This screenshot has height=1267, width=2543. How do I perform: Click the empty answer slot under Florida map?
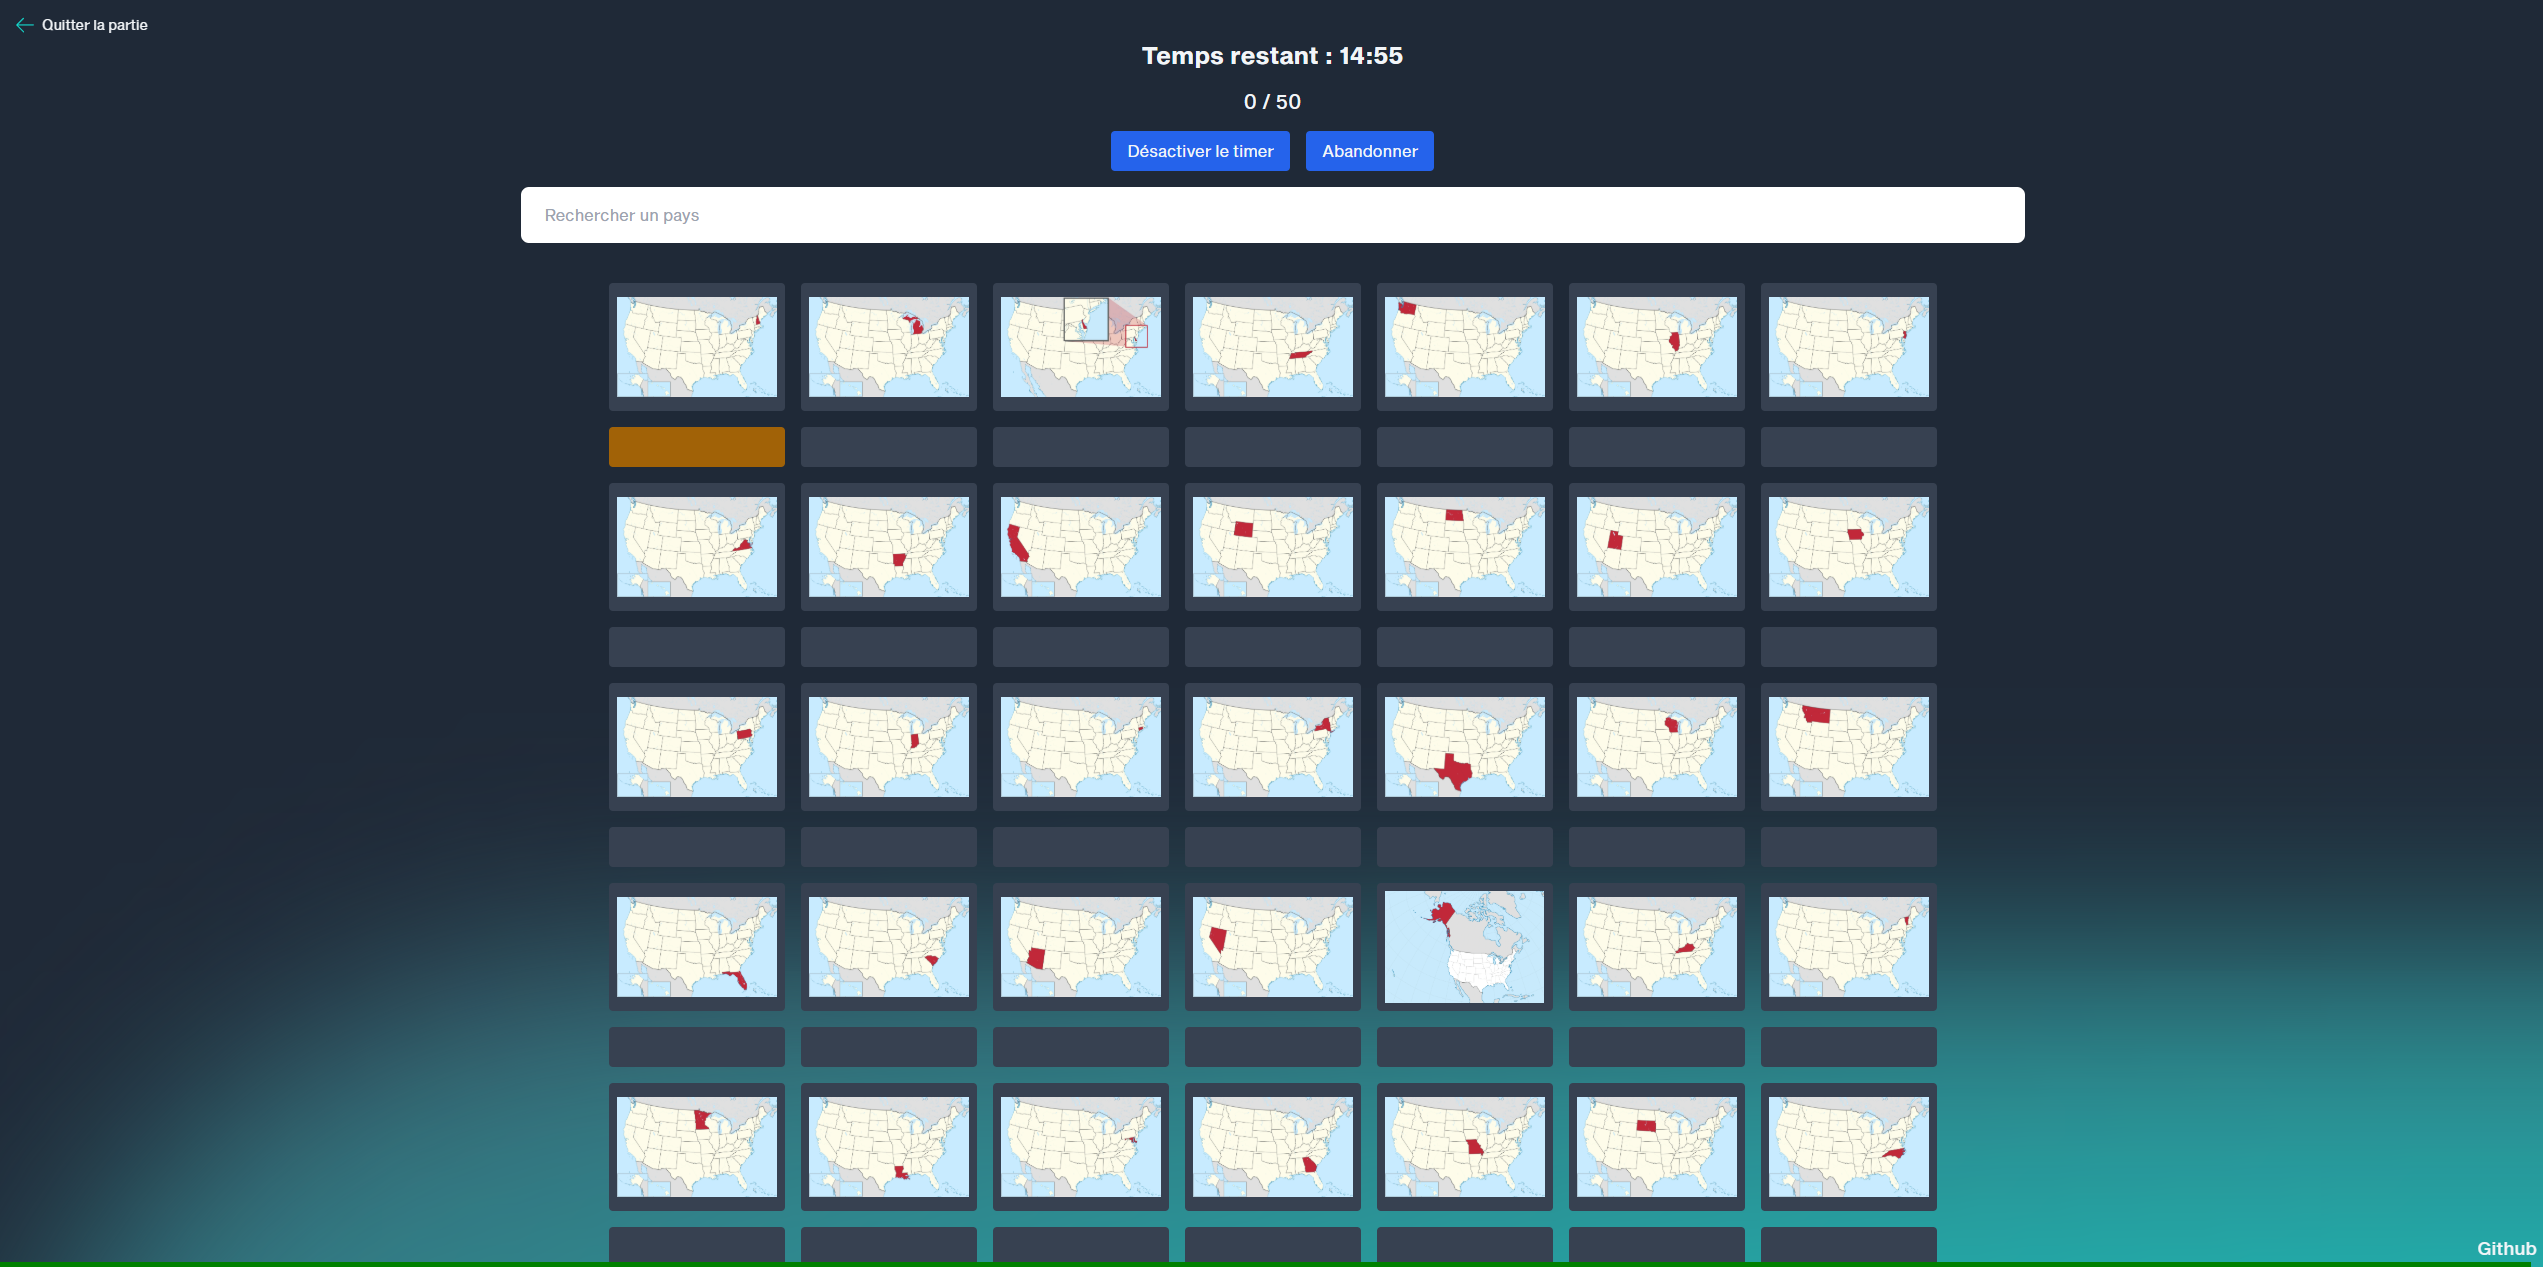point(697,1047)
